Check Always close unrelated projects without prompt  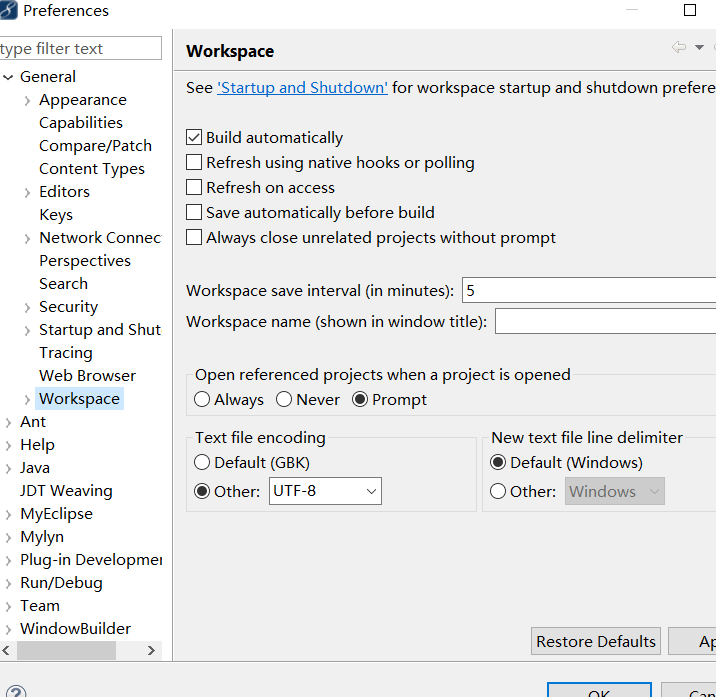pyautogui.click(x=194, y=238)
